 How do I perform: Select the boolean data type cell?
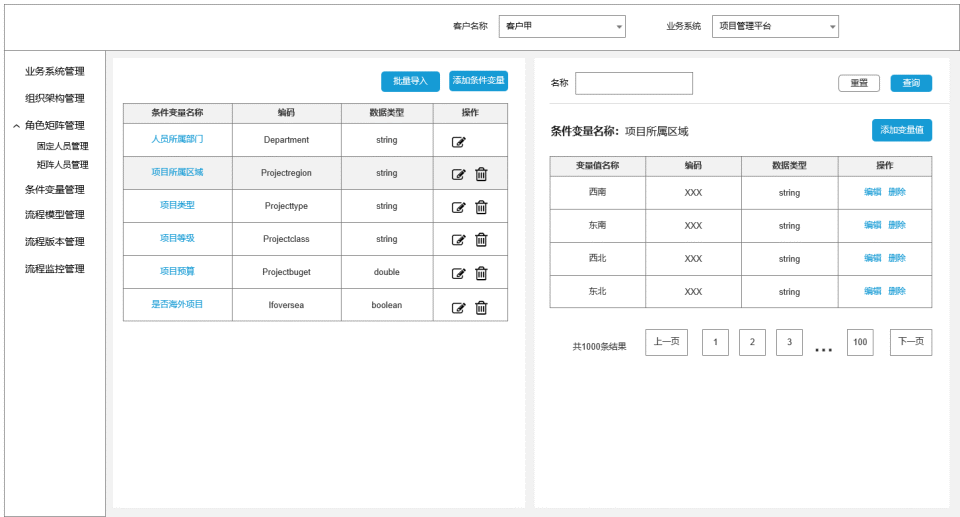[387, 305]
